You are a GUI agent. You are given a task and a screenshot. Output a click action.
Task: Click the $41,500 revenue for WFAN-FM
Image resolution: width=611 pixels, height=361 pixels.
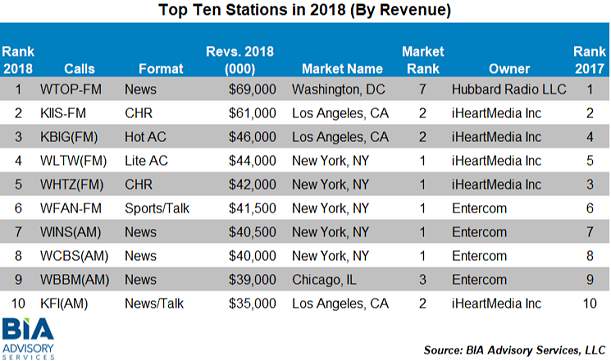coord(252,208)
